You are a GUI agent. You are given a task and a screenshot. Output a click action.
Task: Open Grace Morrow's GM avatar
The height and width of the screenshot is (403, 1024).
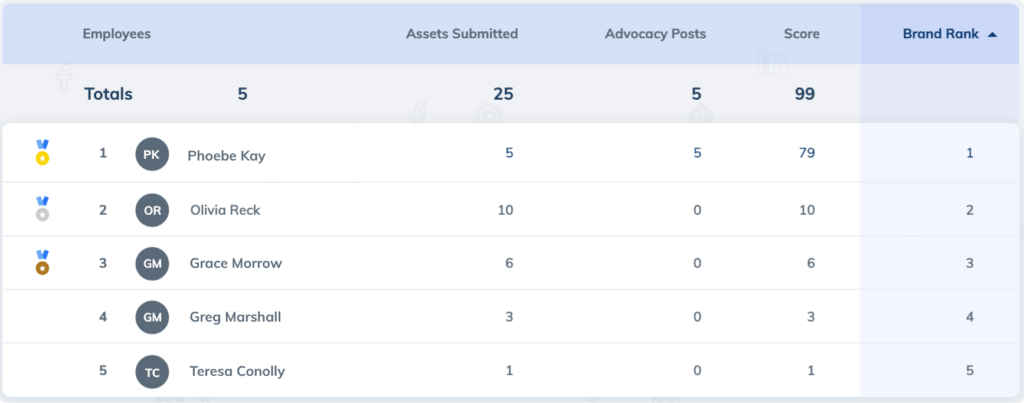152,264
